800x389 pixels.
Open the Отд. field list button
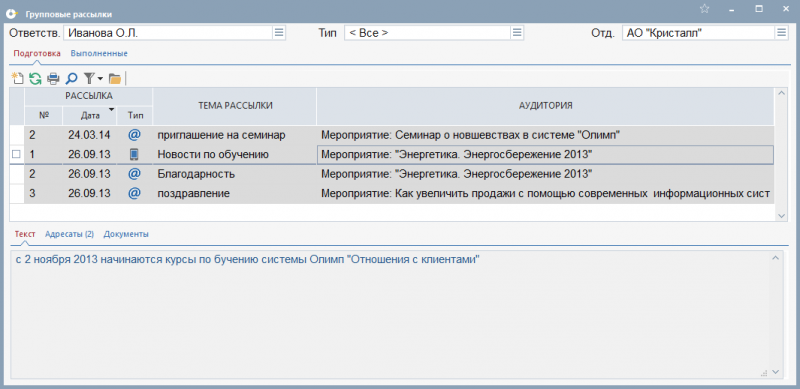pos(781,33)
